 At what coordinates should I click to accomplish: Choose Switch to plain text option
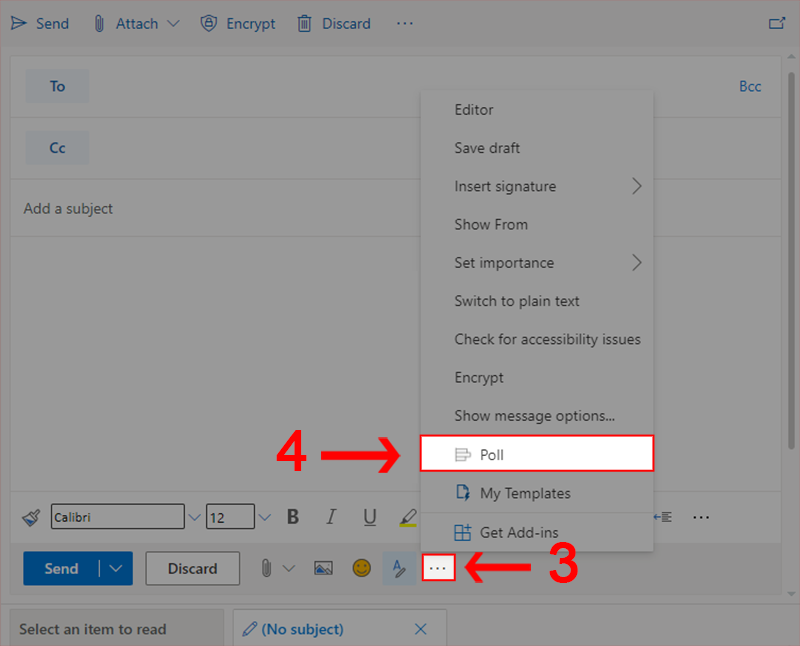[x=517, y=301]
